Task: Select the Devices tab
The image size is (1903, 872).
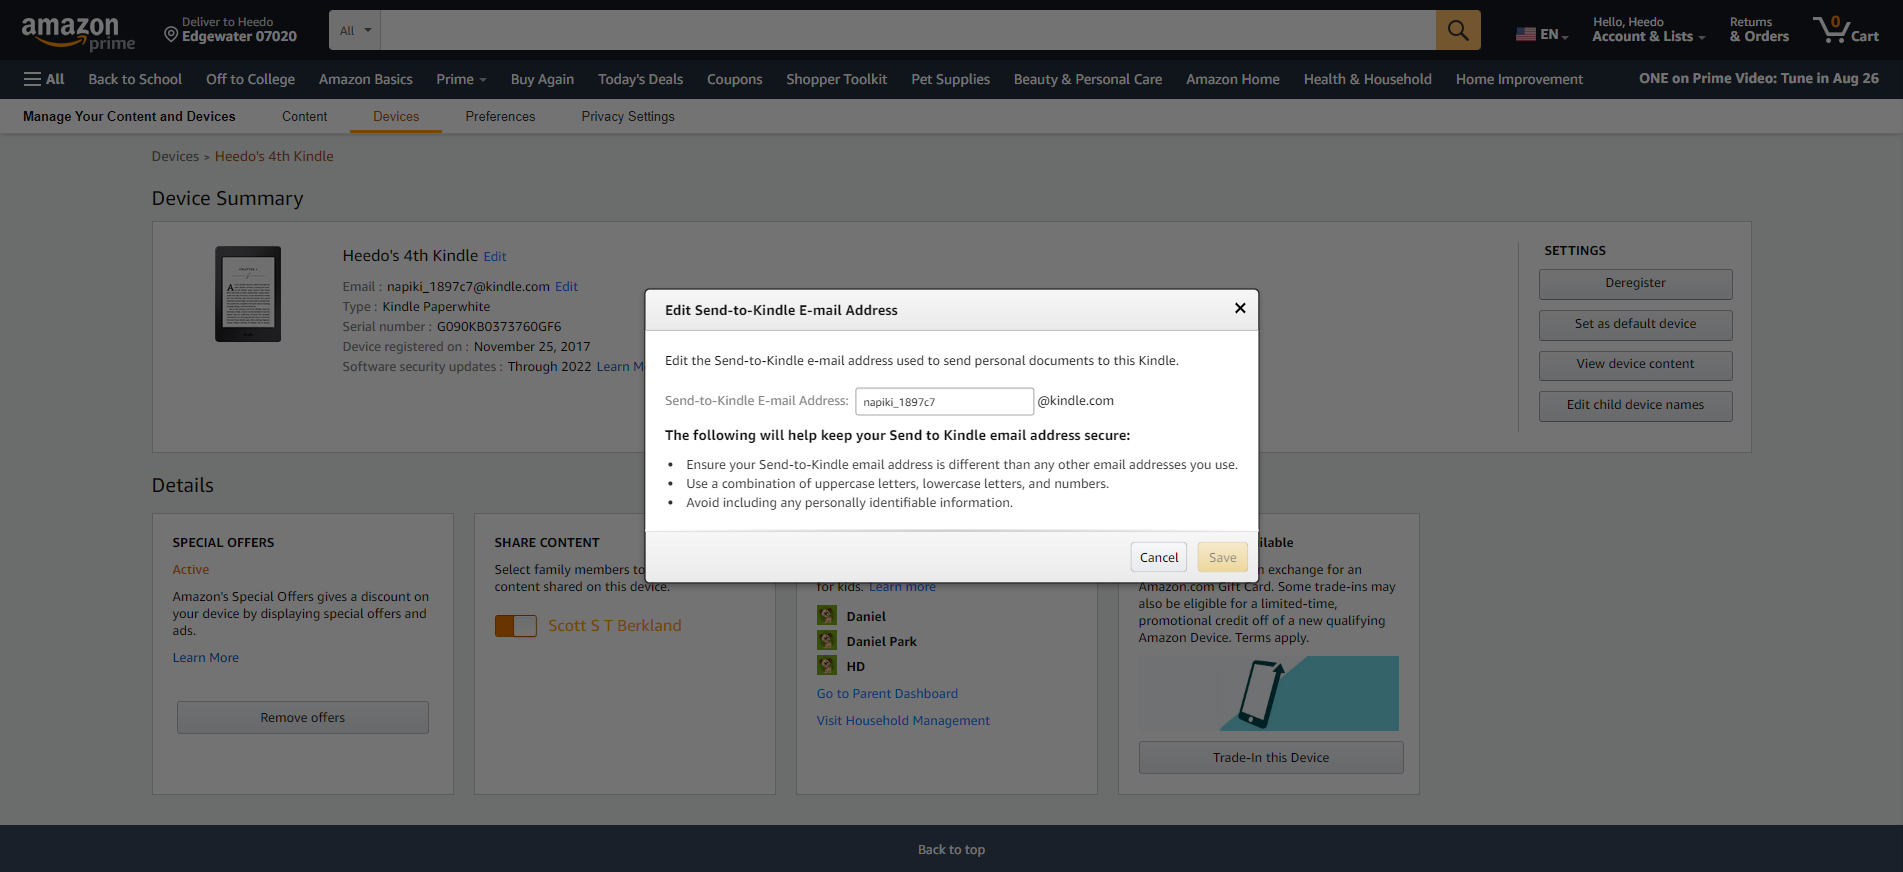Action: [396, 116]
